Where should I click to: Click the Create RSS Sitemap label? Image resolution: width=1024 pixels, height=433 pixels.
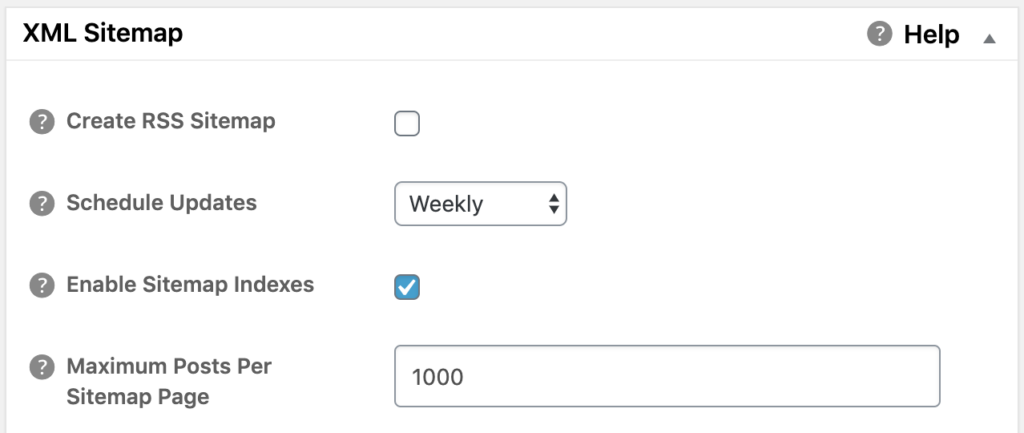[x=170, y=121]
